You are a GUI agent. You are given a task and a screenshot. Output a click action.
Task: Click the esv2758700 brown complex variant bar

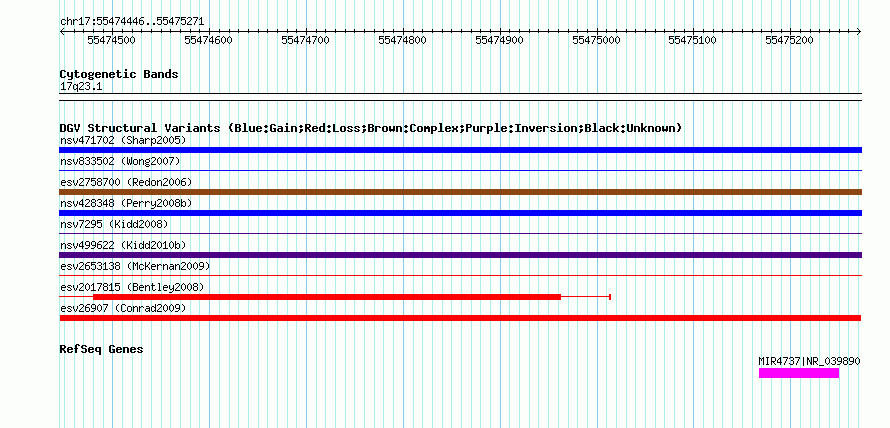pos(460,192)
